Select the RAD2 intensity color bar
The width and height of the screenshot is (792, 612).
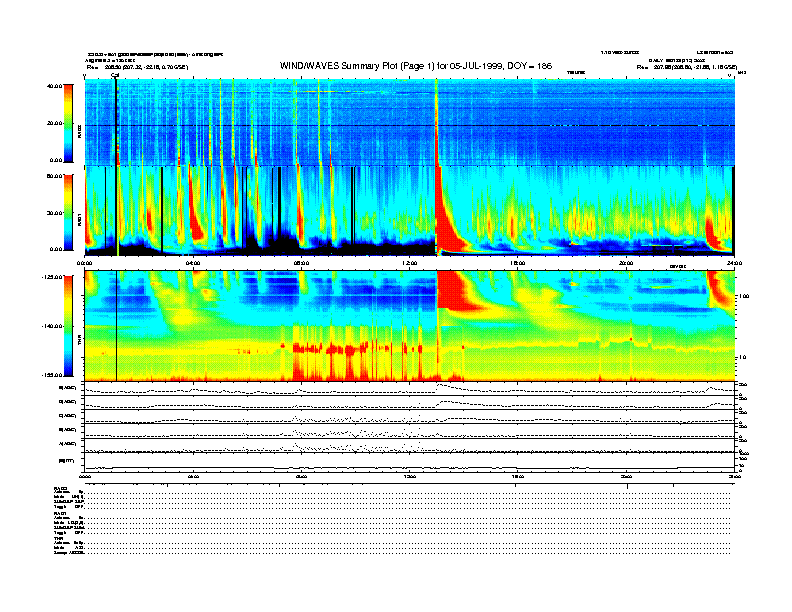click(68, 123)
